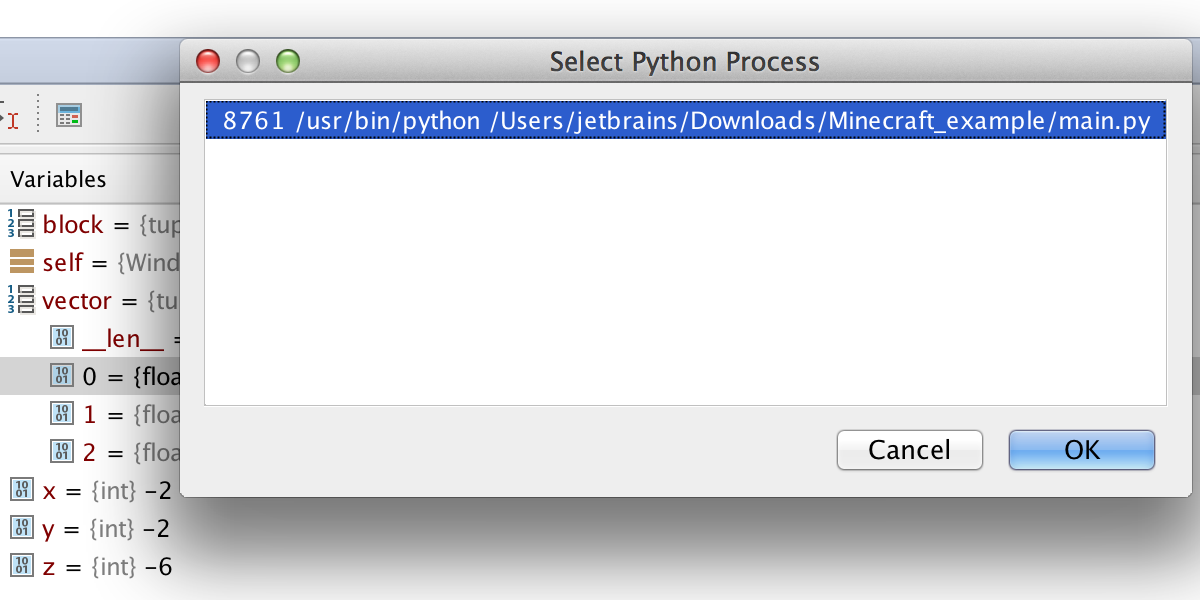
Task: Click the numeric icon beside vector element 1
Action: 61,414
